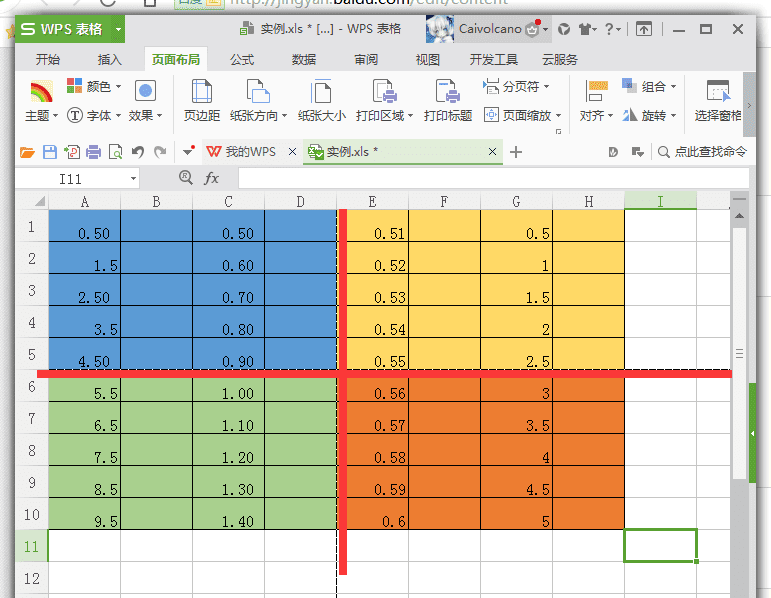The height and width of the screenshot is (598, 771).
Task: Click the 点此查找命令 search box
Action: [702, 152]
